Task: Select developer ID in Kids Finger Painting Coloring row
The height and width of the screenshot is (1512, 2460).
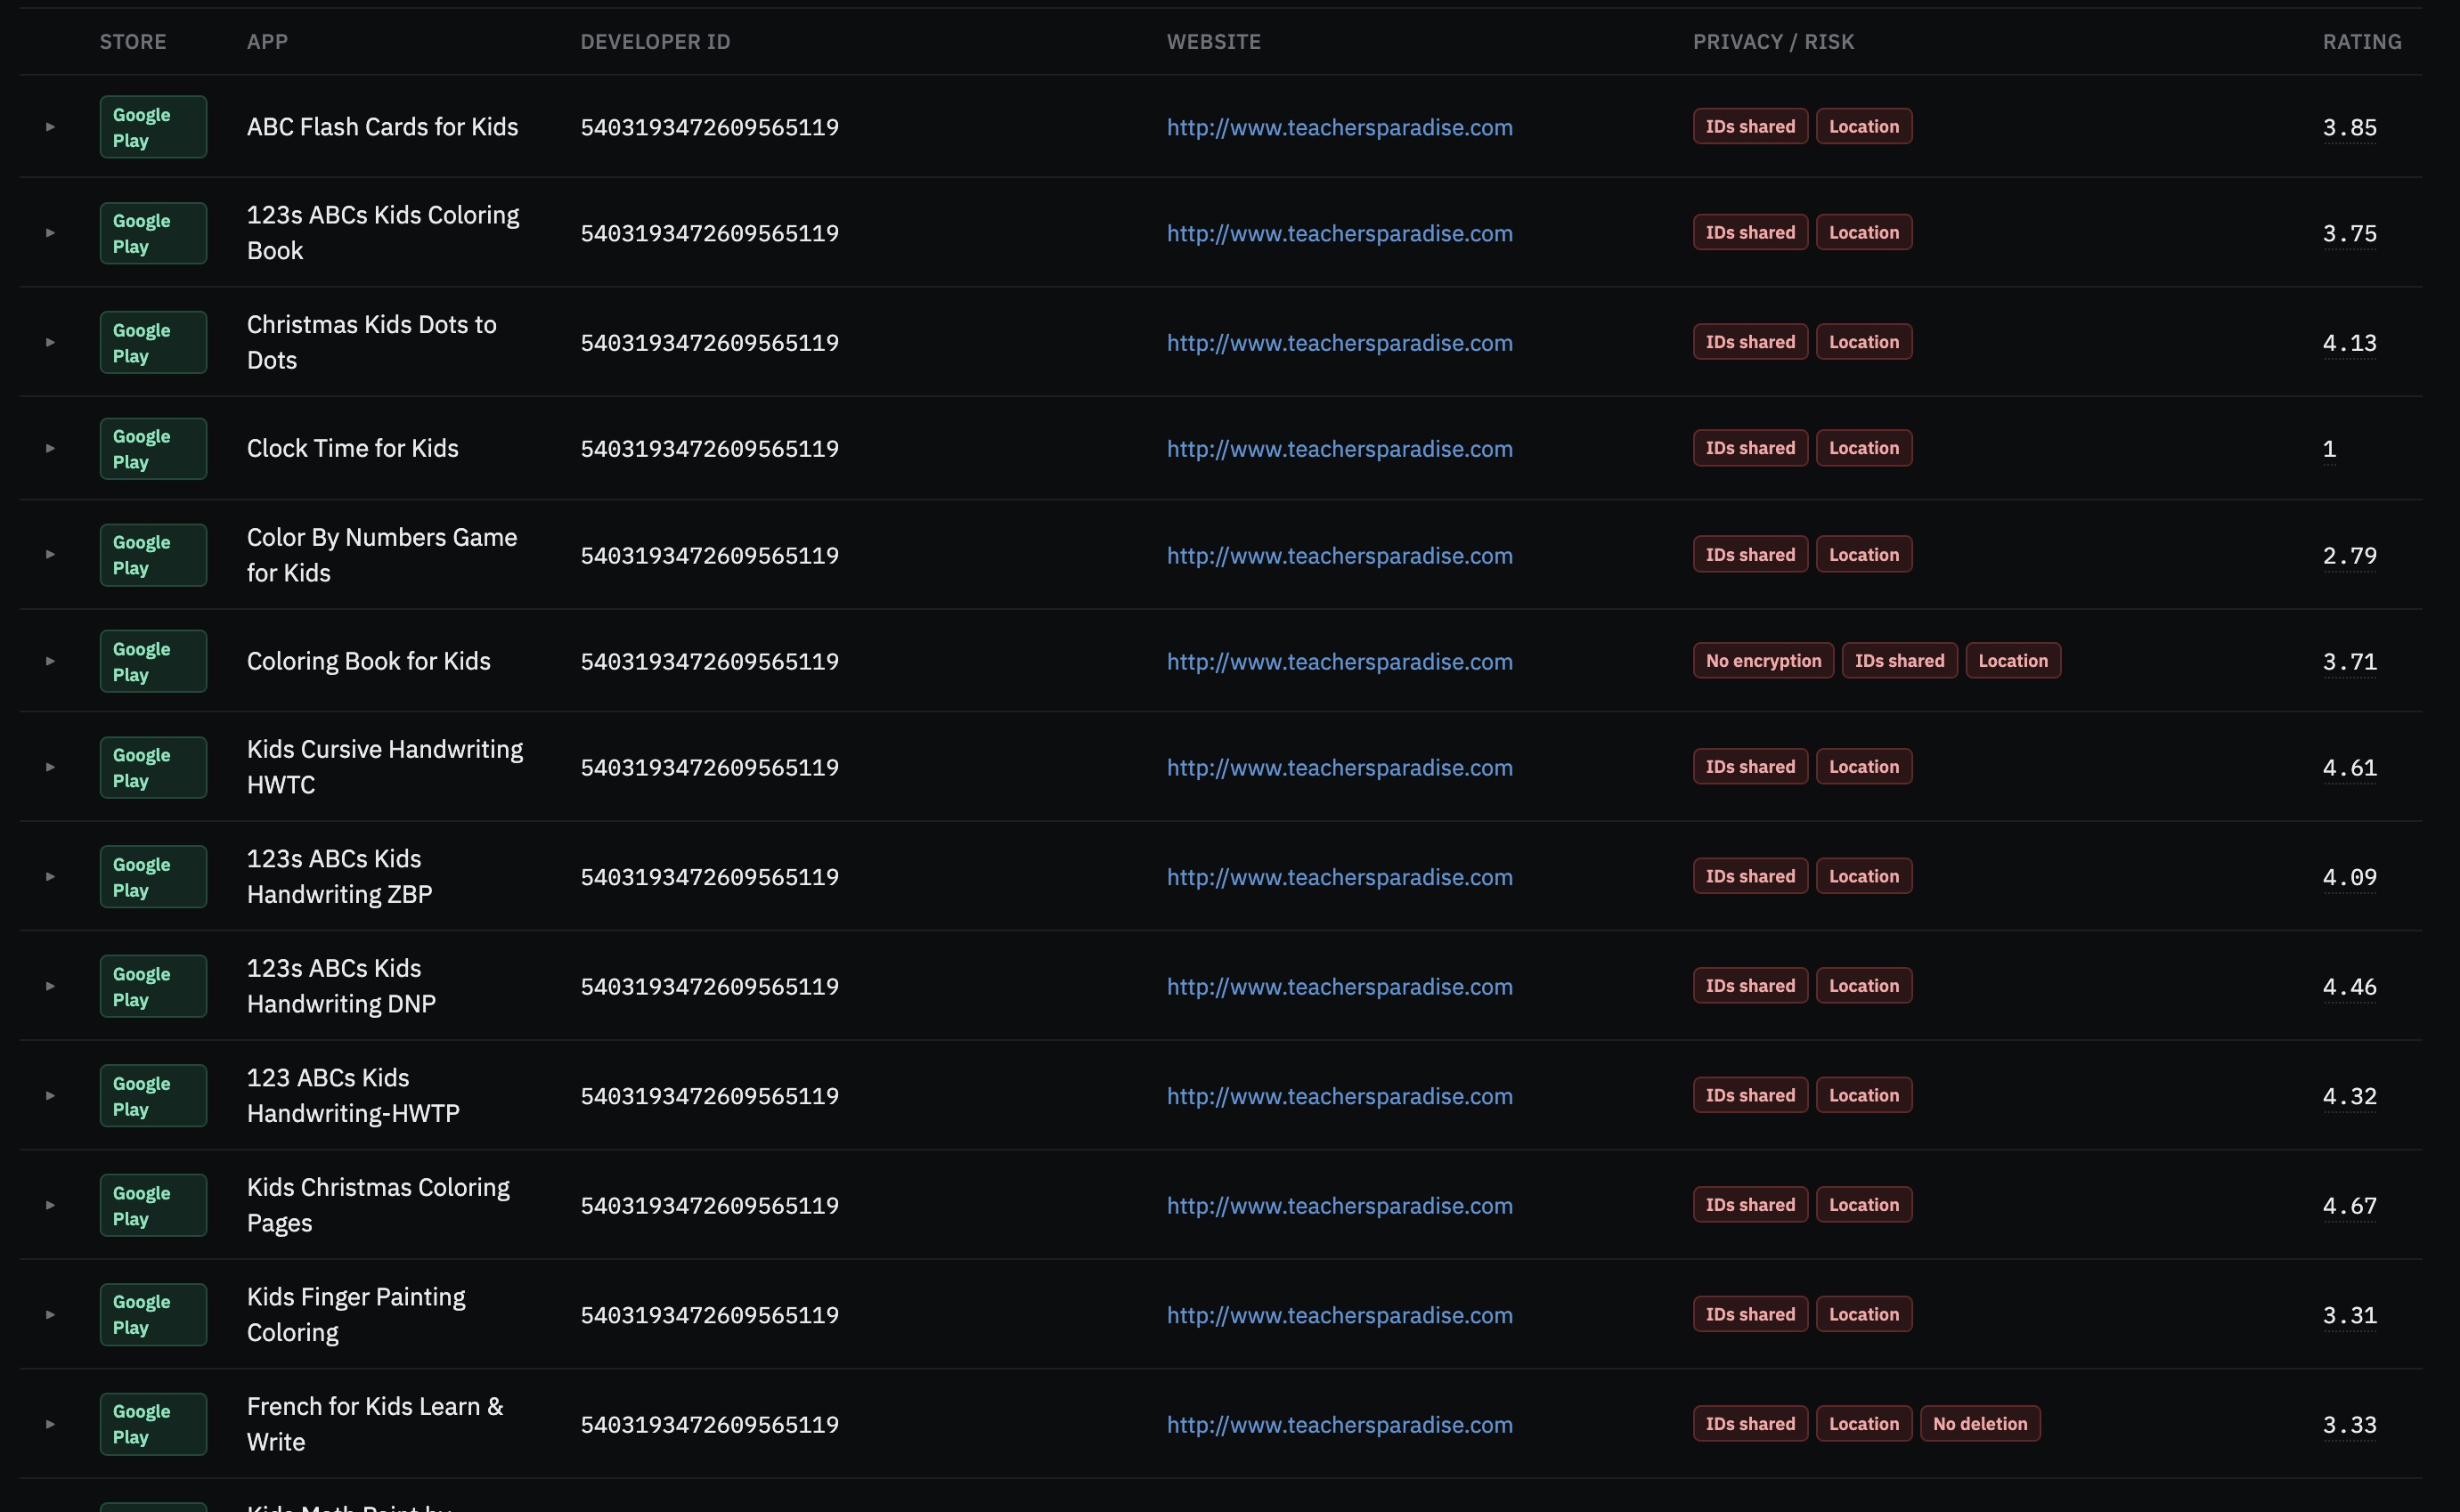Action: (709, 1315)
